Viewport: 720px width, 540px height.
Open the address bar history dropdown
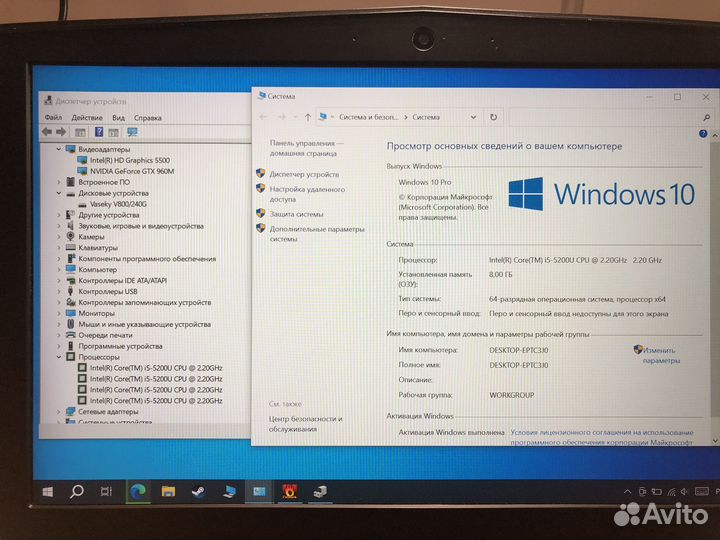473,117
